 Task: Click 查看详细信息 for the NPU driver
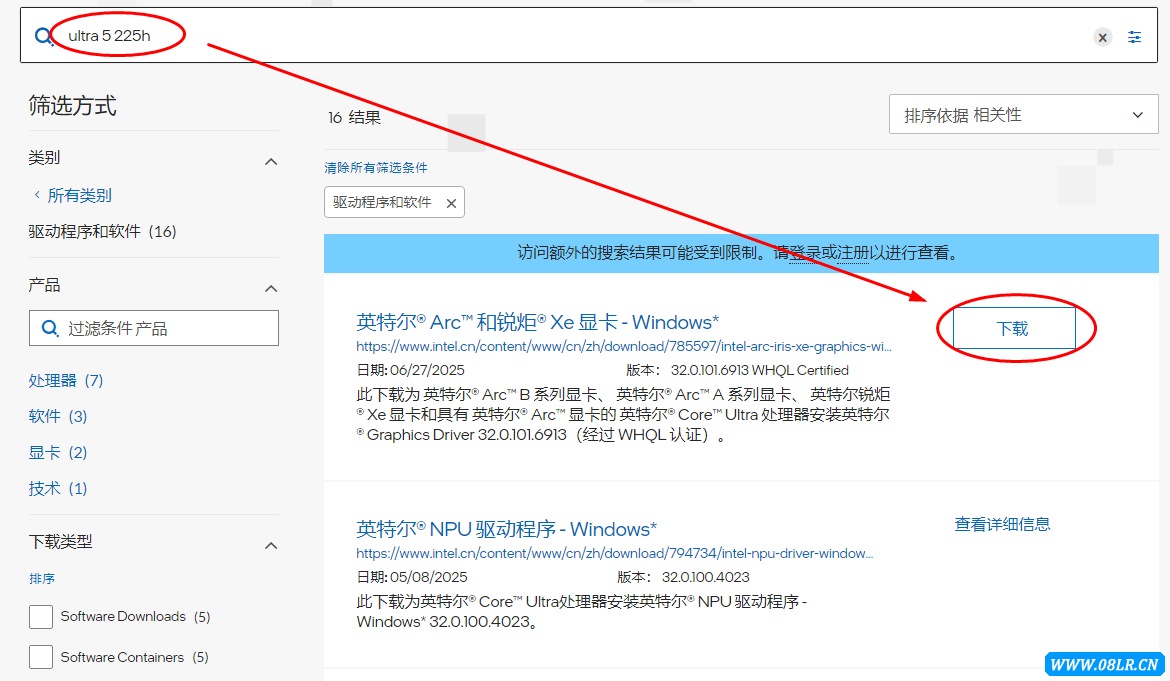[1002, 524]
